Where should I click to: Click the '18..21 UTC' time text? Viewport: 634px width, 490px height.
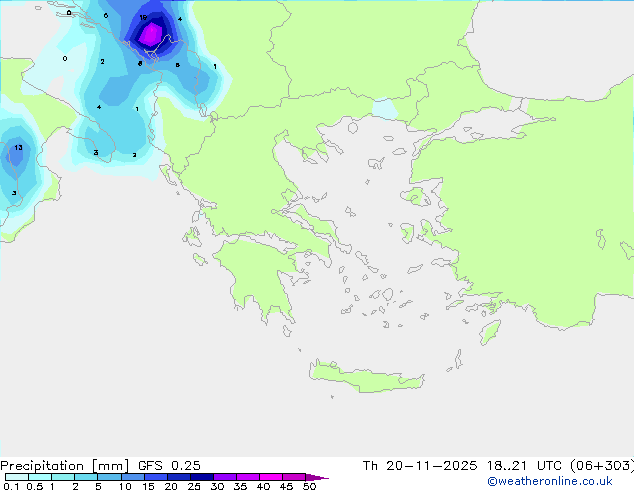click(524, 466)
